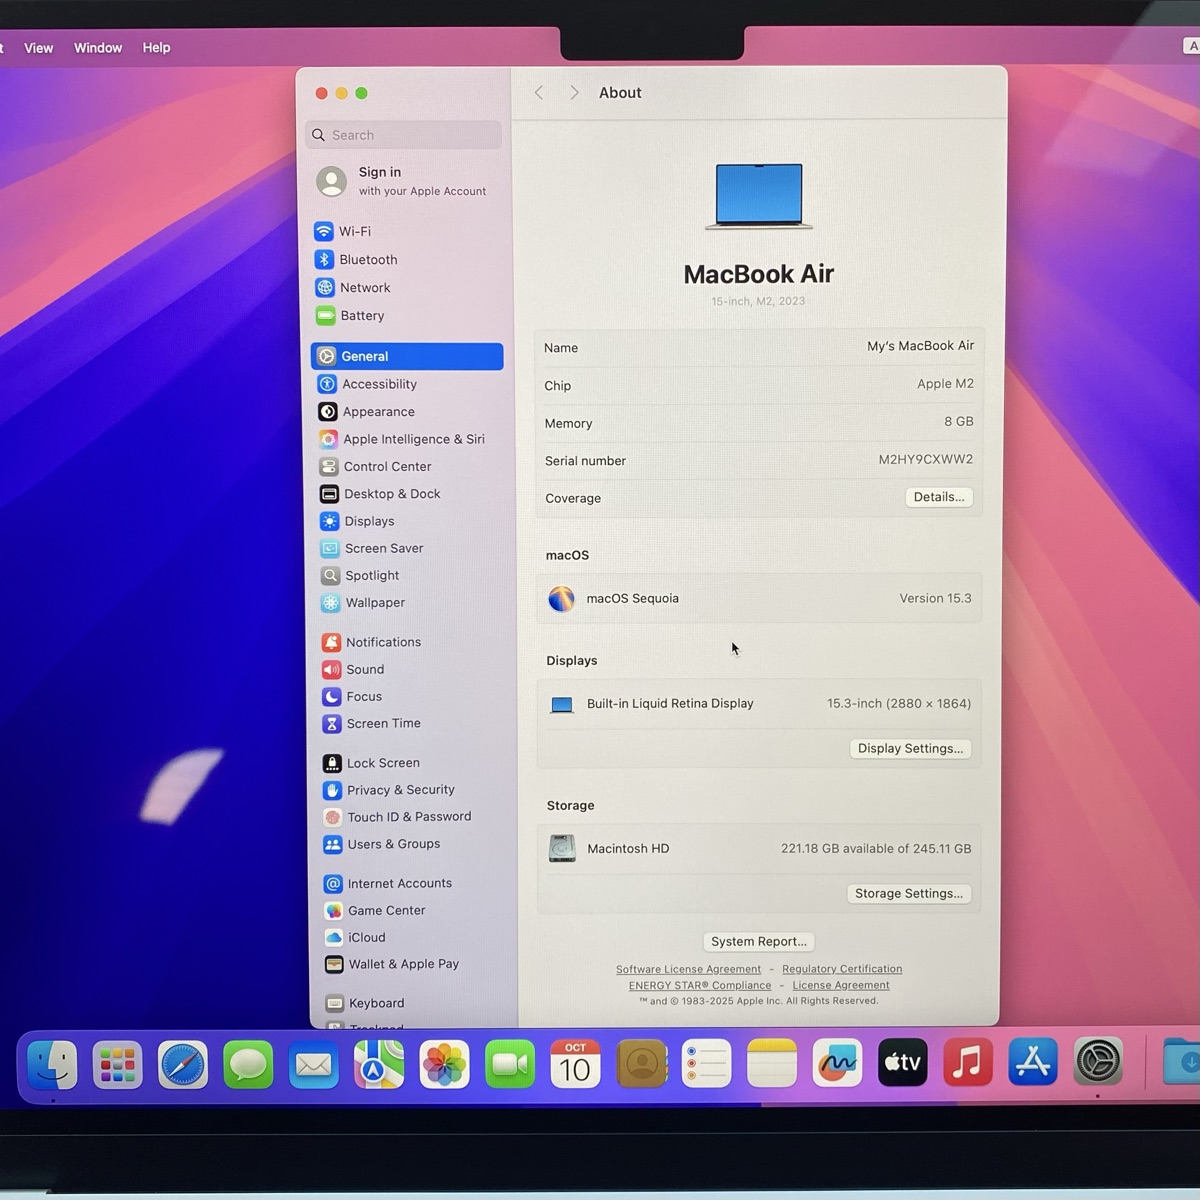Open Keyboard settings in sidebar

pos(365,1003)
